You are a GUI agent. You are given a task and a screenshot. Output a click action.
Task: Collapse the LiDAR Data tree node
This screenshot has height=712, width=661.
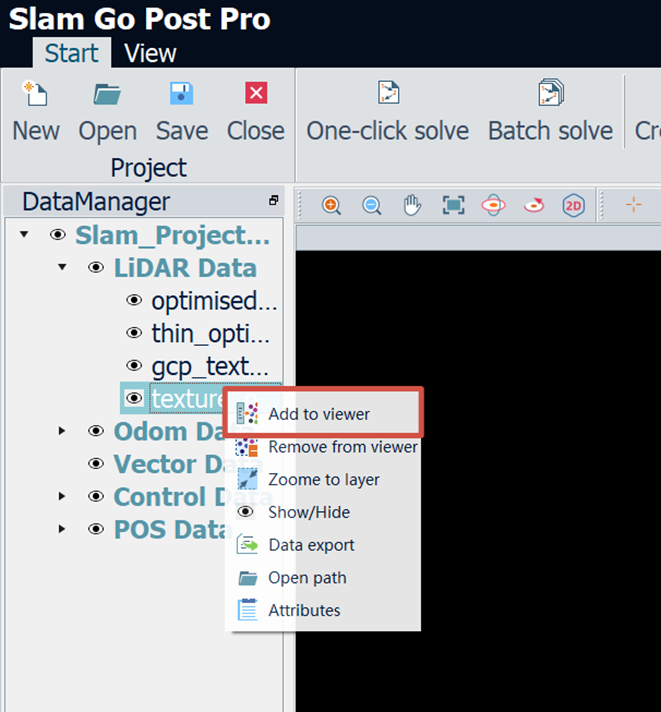[x=62, y=267]
